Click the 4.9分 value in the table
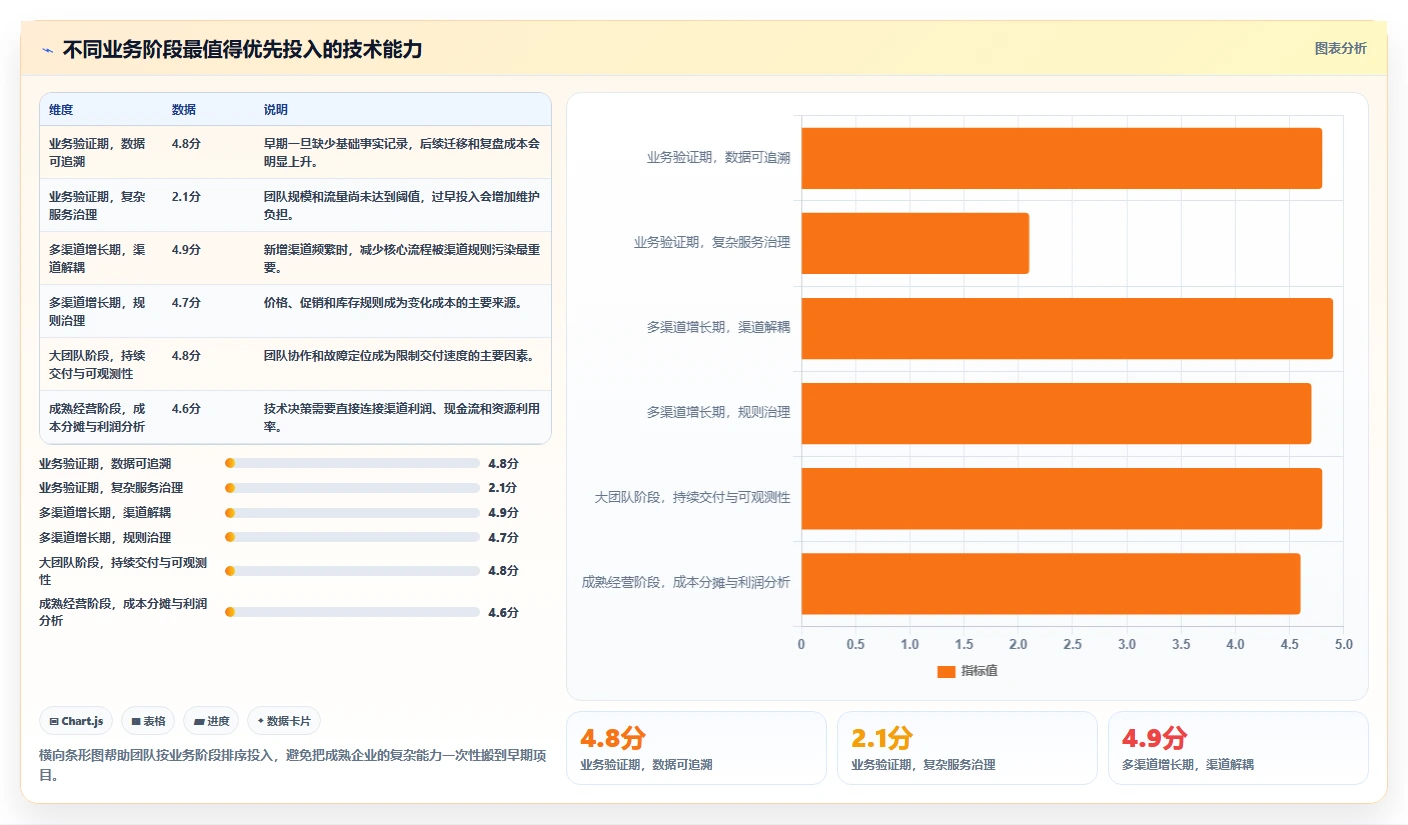Image resolution: width=1408 pixels, height=825 pixels. point(186,249)
